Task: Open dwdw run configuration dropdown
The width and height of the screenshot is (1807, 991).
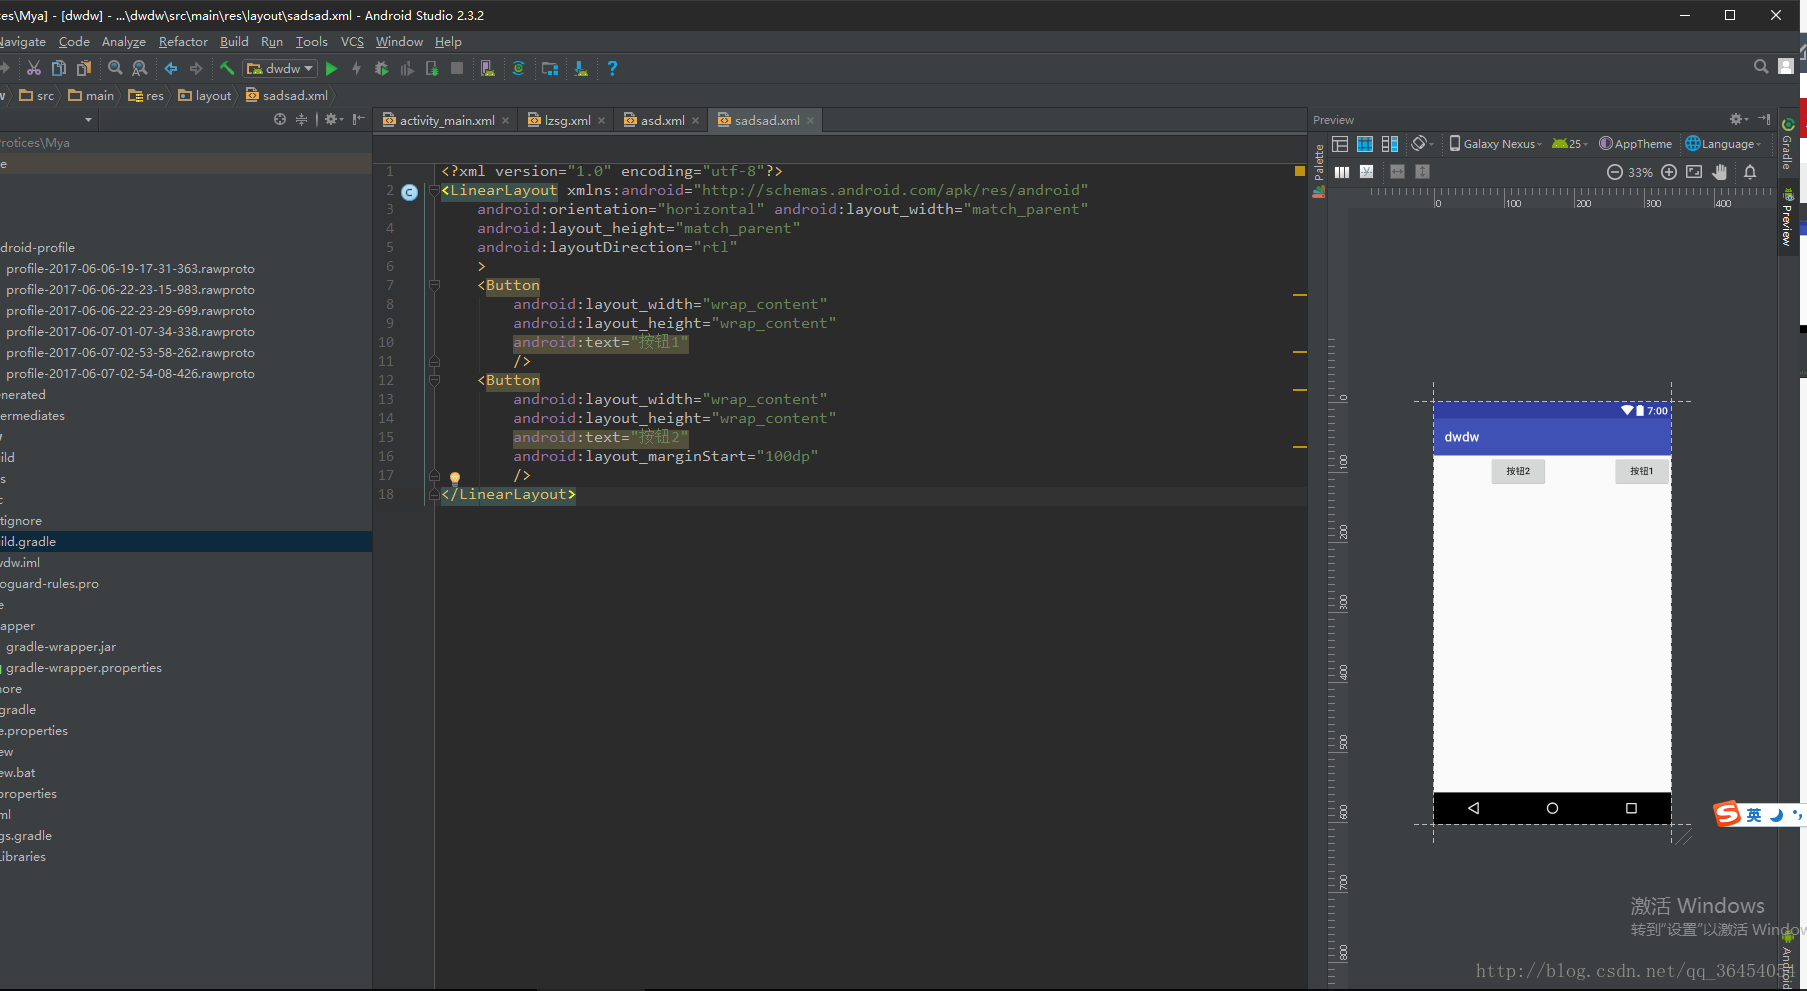Action: click(280, 68)
